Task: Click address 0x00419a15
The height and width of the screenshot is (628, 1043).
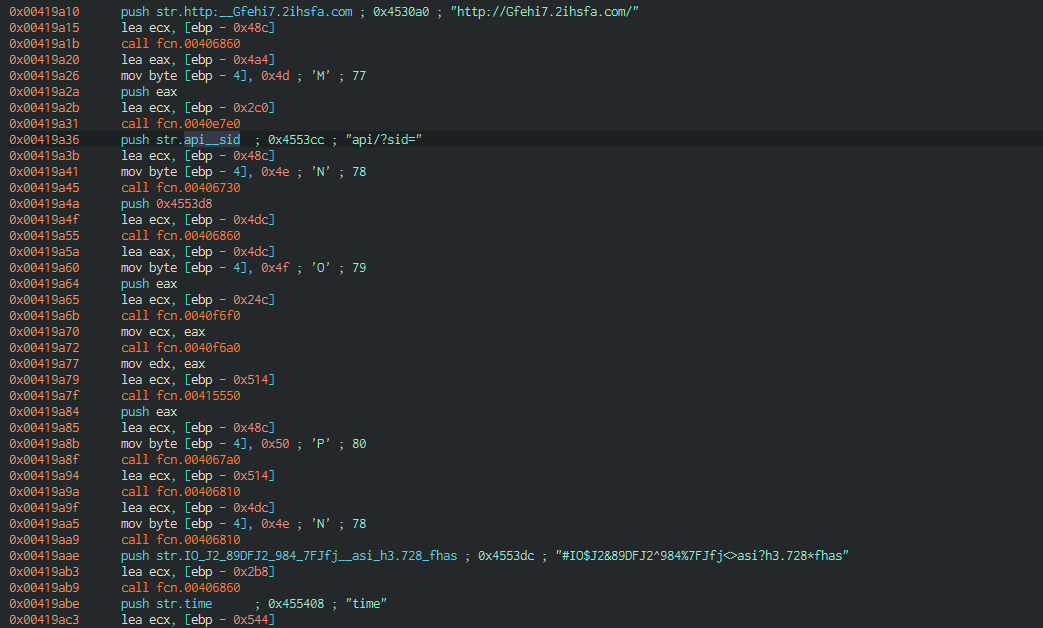Action: (x=44, y=27)
